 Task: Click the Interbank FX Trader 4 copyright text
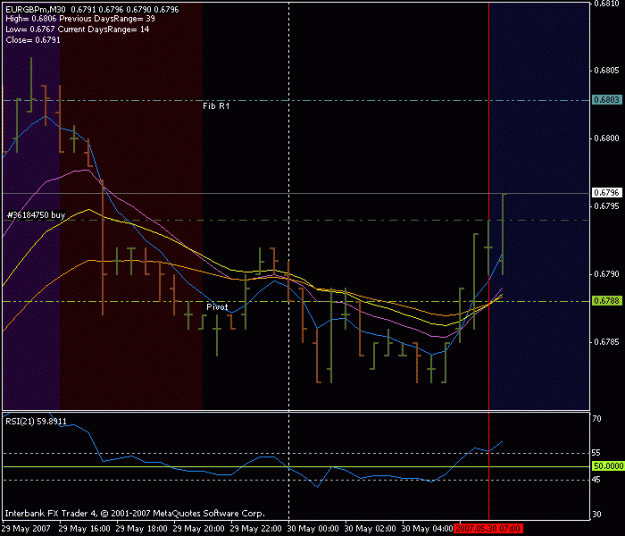(x=135, y=513)
